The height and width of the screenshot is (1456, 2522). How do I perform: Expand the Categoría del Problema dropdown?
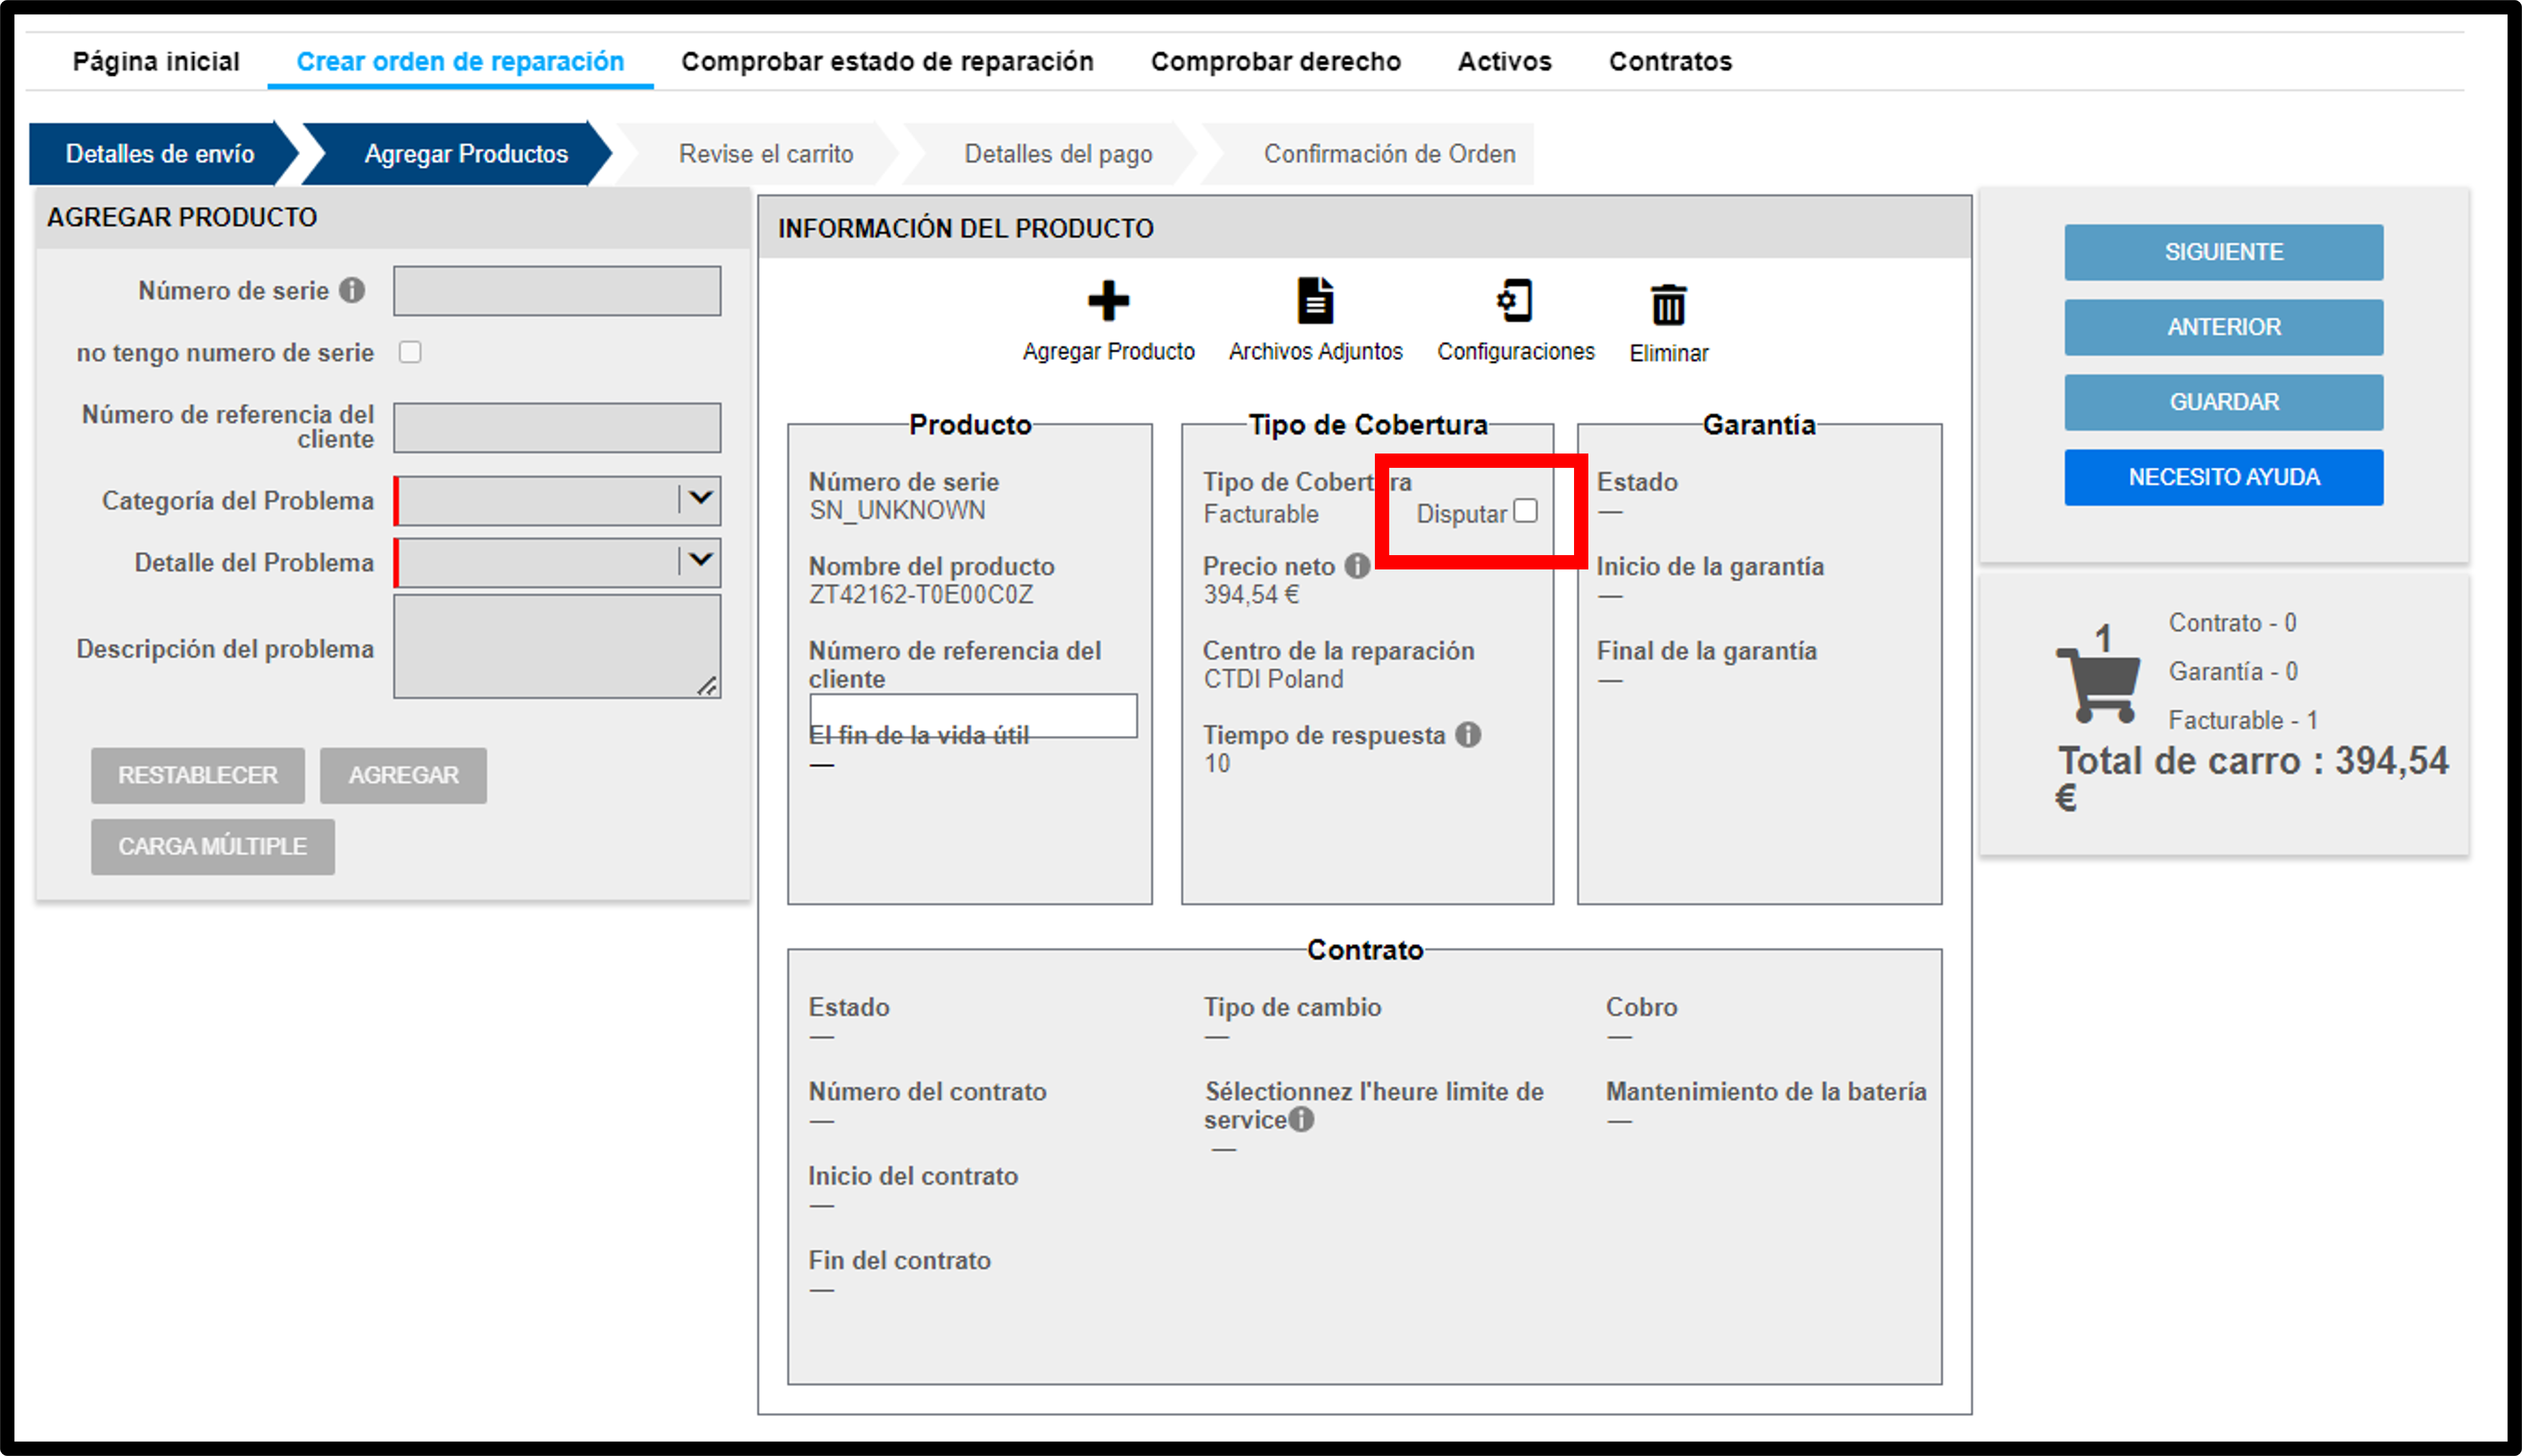(558, 500)
